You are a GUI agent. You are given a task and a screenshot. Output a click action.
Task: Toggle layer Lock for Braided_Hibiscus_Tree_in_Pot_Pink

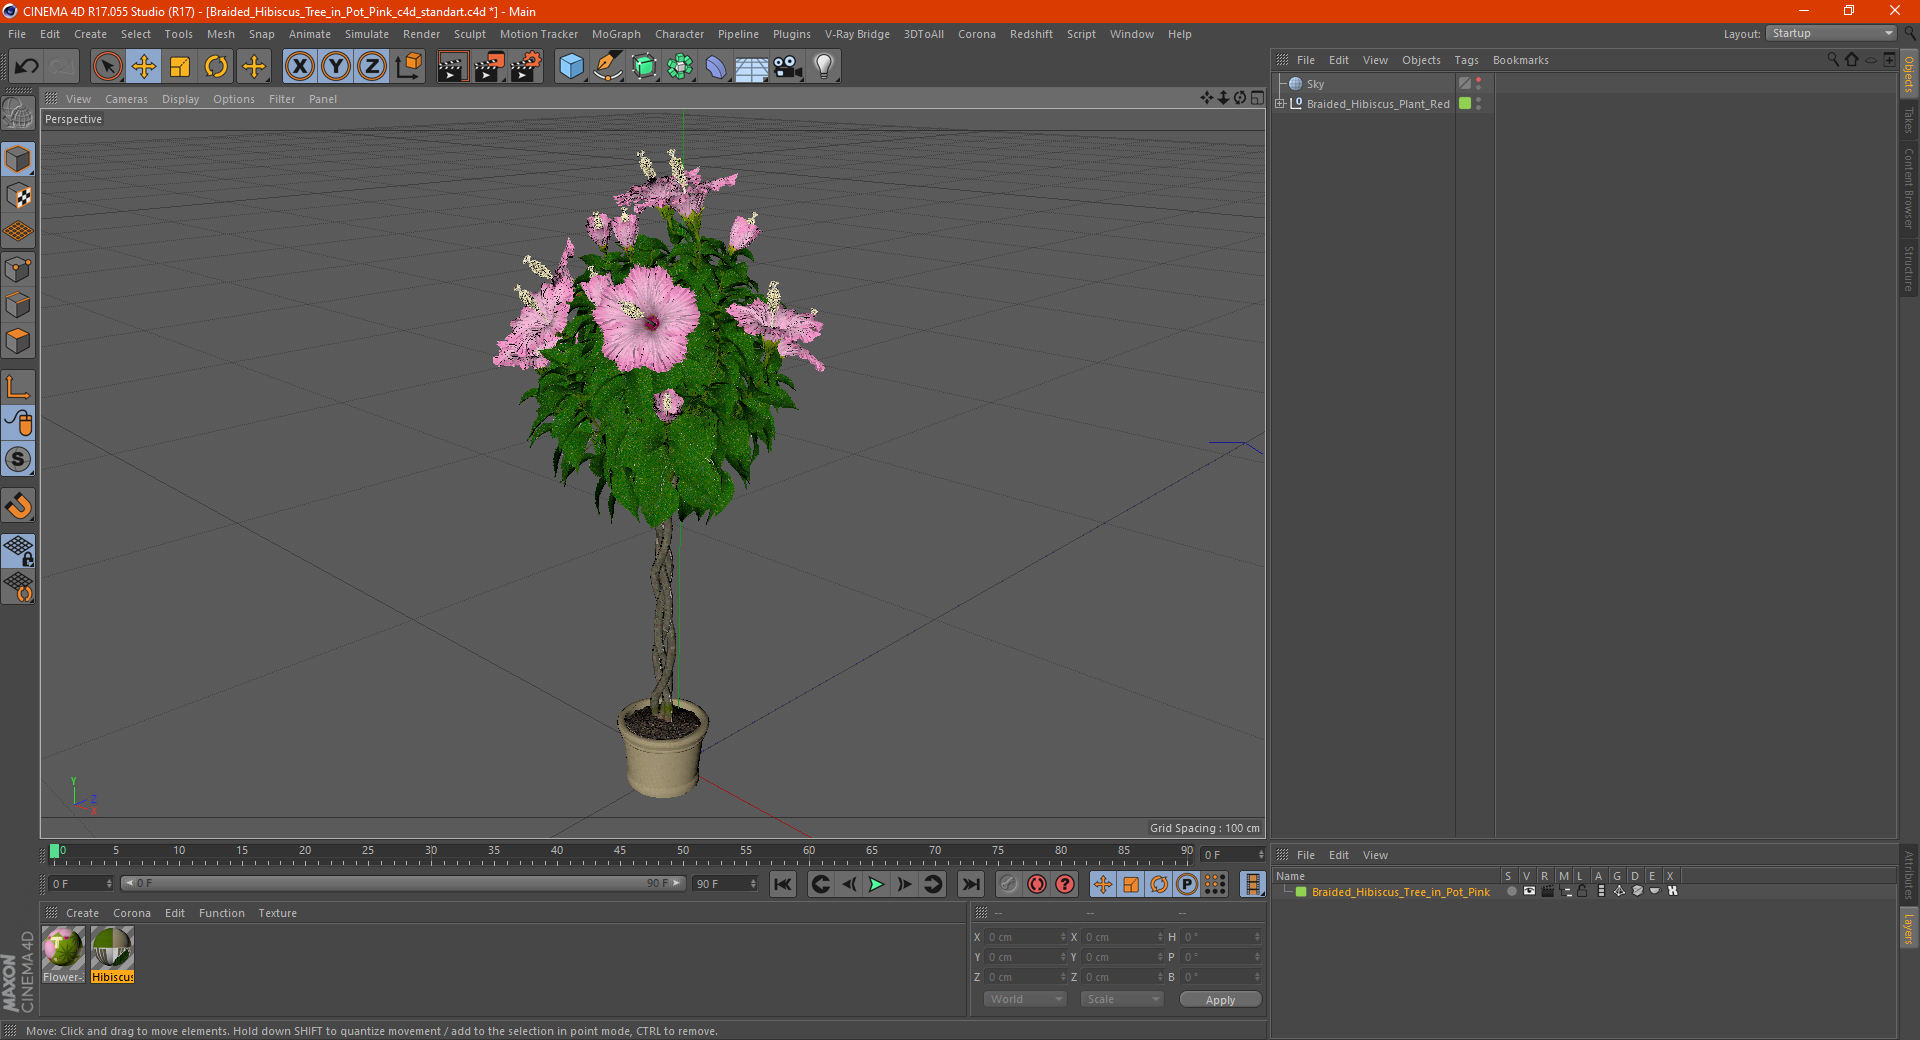click(x=1583, y=891)
